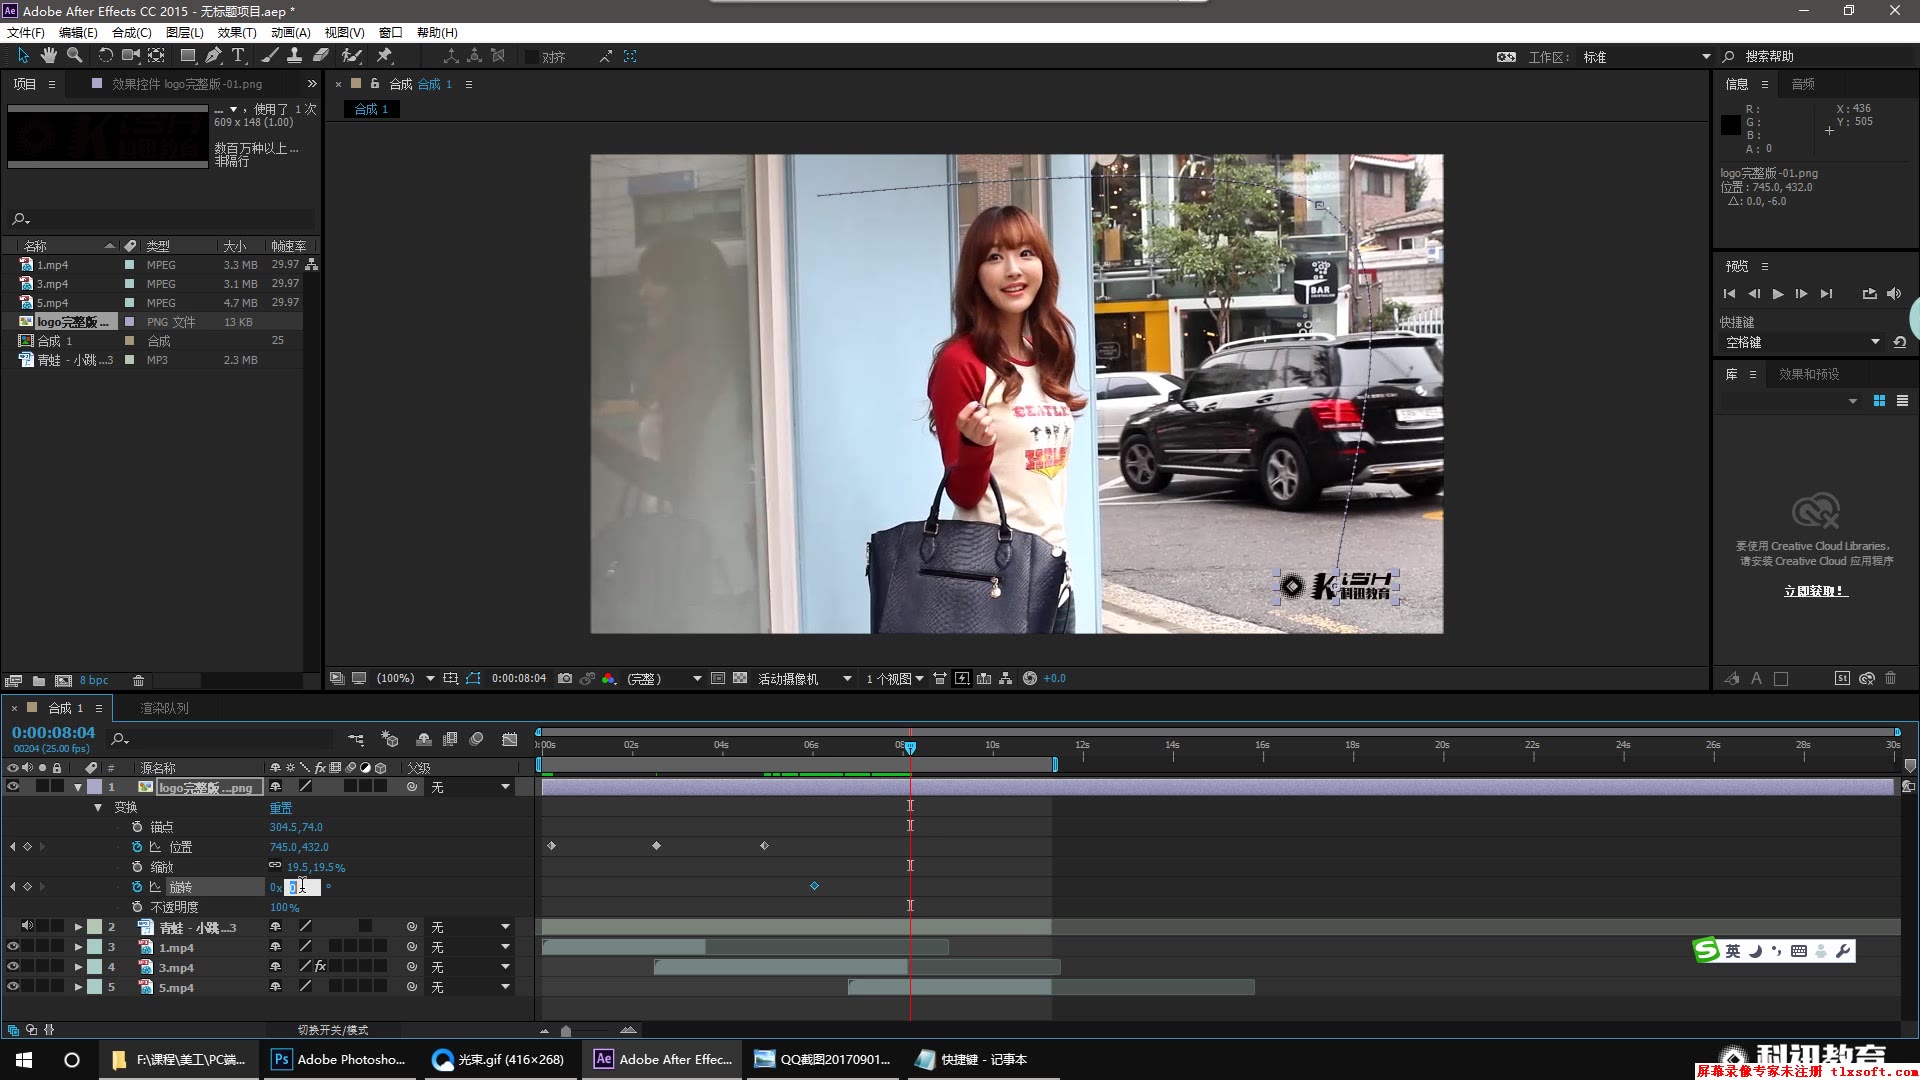
Task: Toggle constrain proportions link on 缩放
Action: 275,866
